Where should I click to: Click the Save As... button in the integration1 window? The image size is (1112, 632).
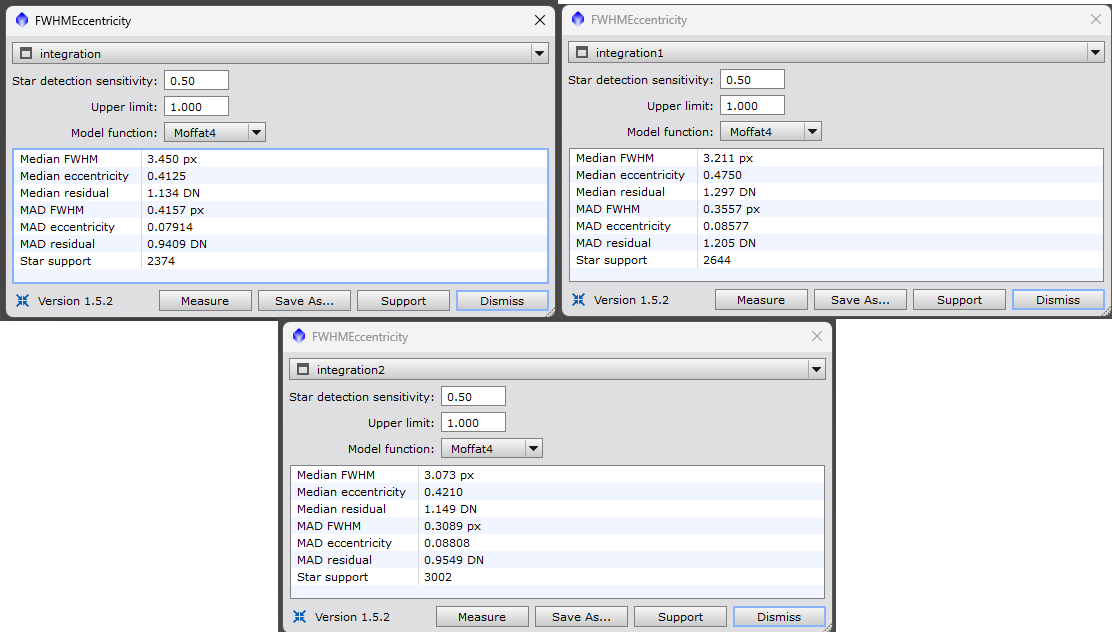[x=860, y=300]
